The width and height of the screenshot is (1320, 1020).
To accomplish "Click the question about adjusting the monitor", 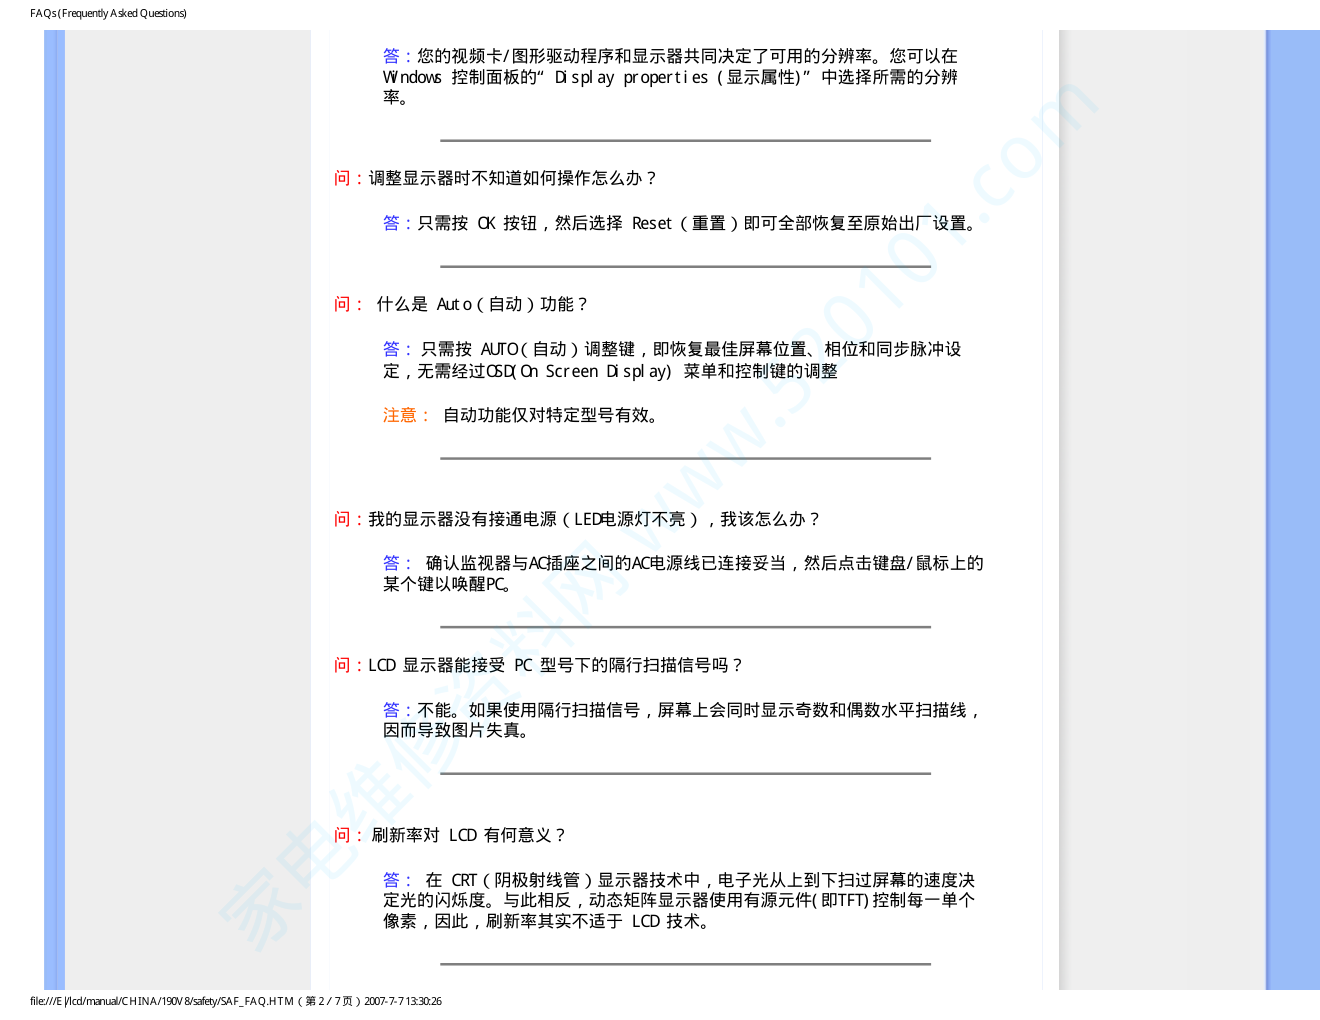I will tap(512, 178).
